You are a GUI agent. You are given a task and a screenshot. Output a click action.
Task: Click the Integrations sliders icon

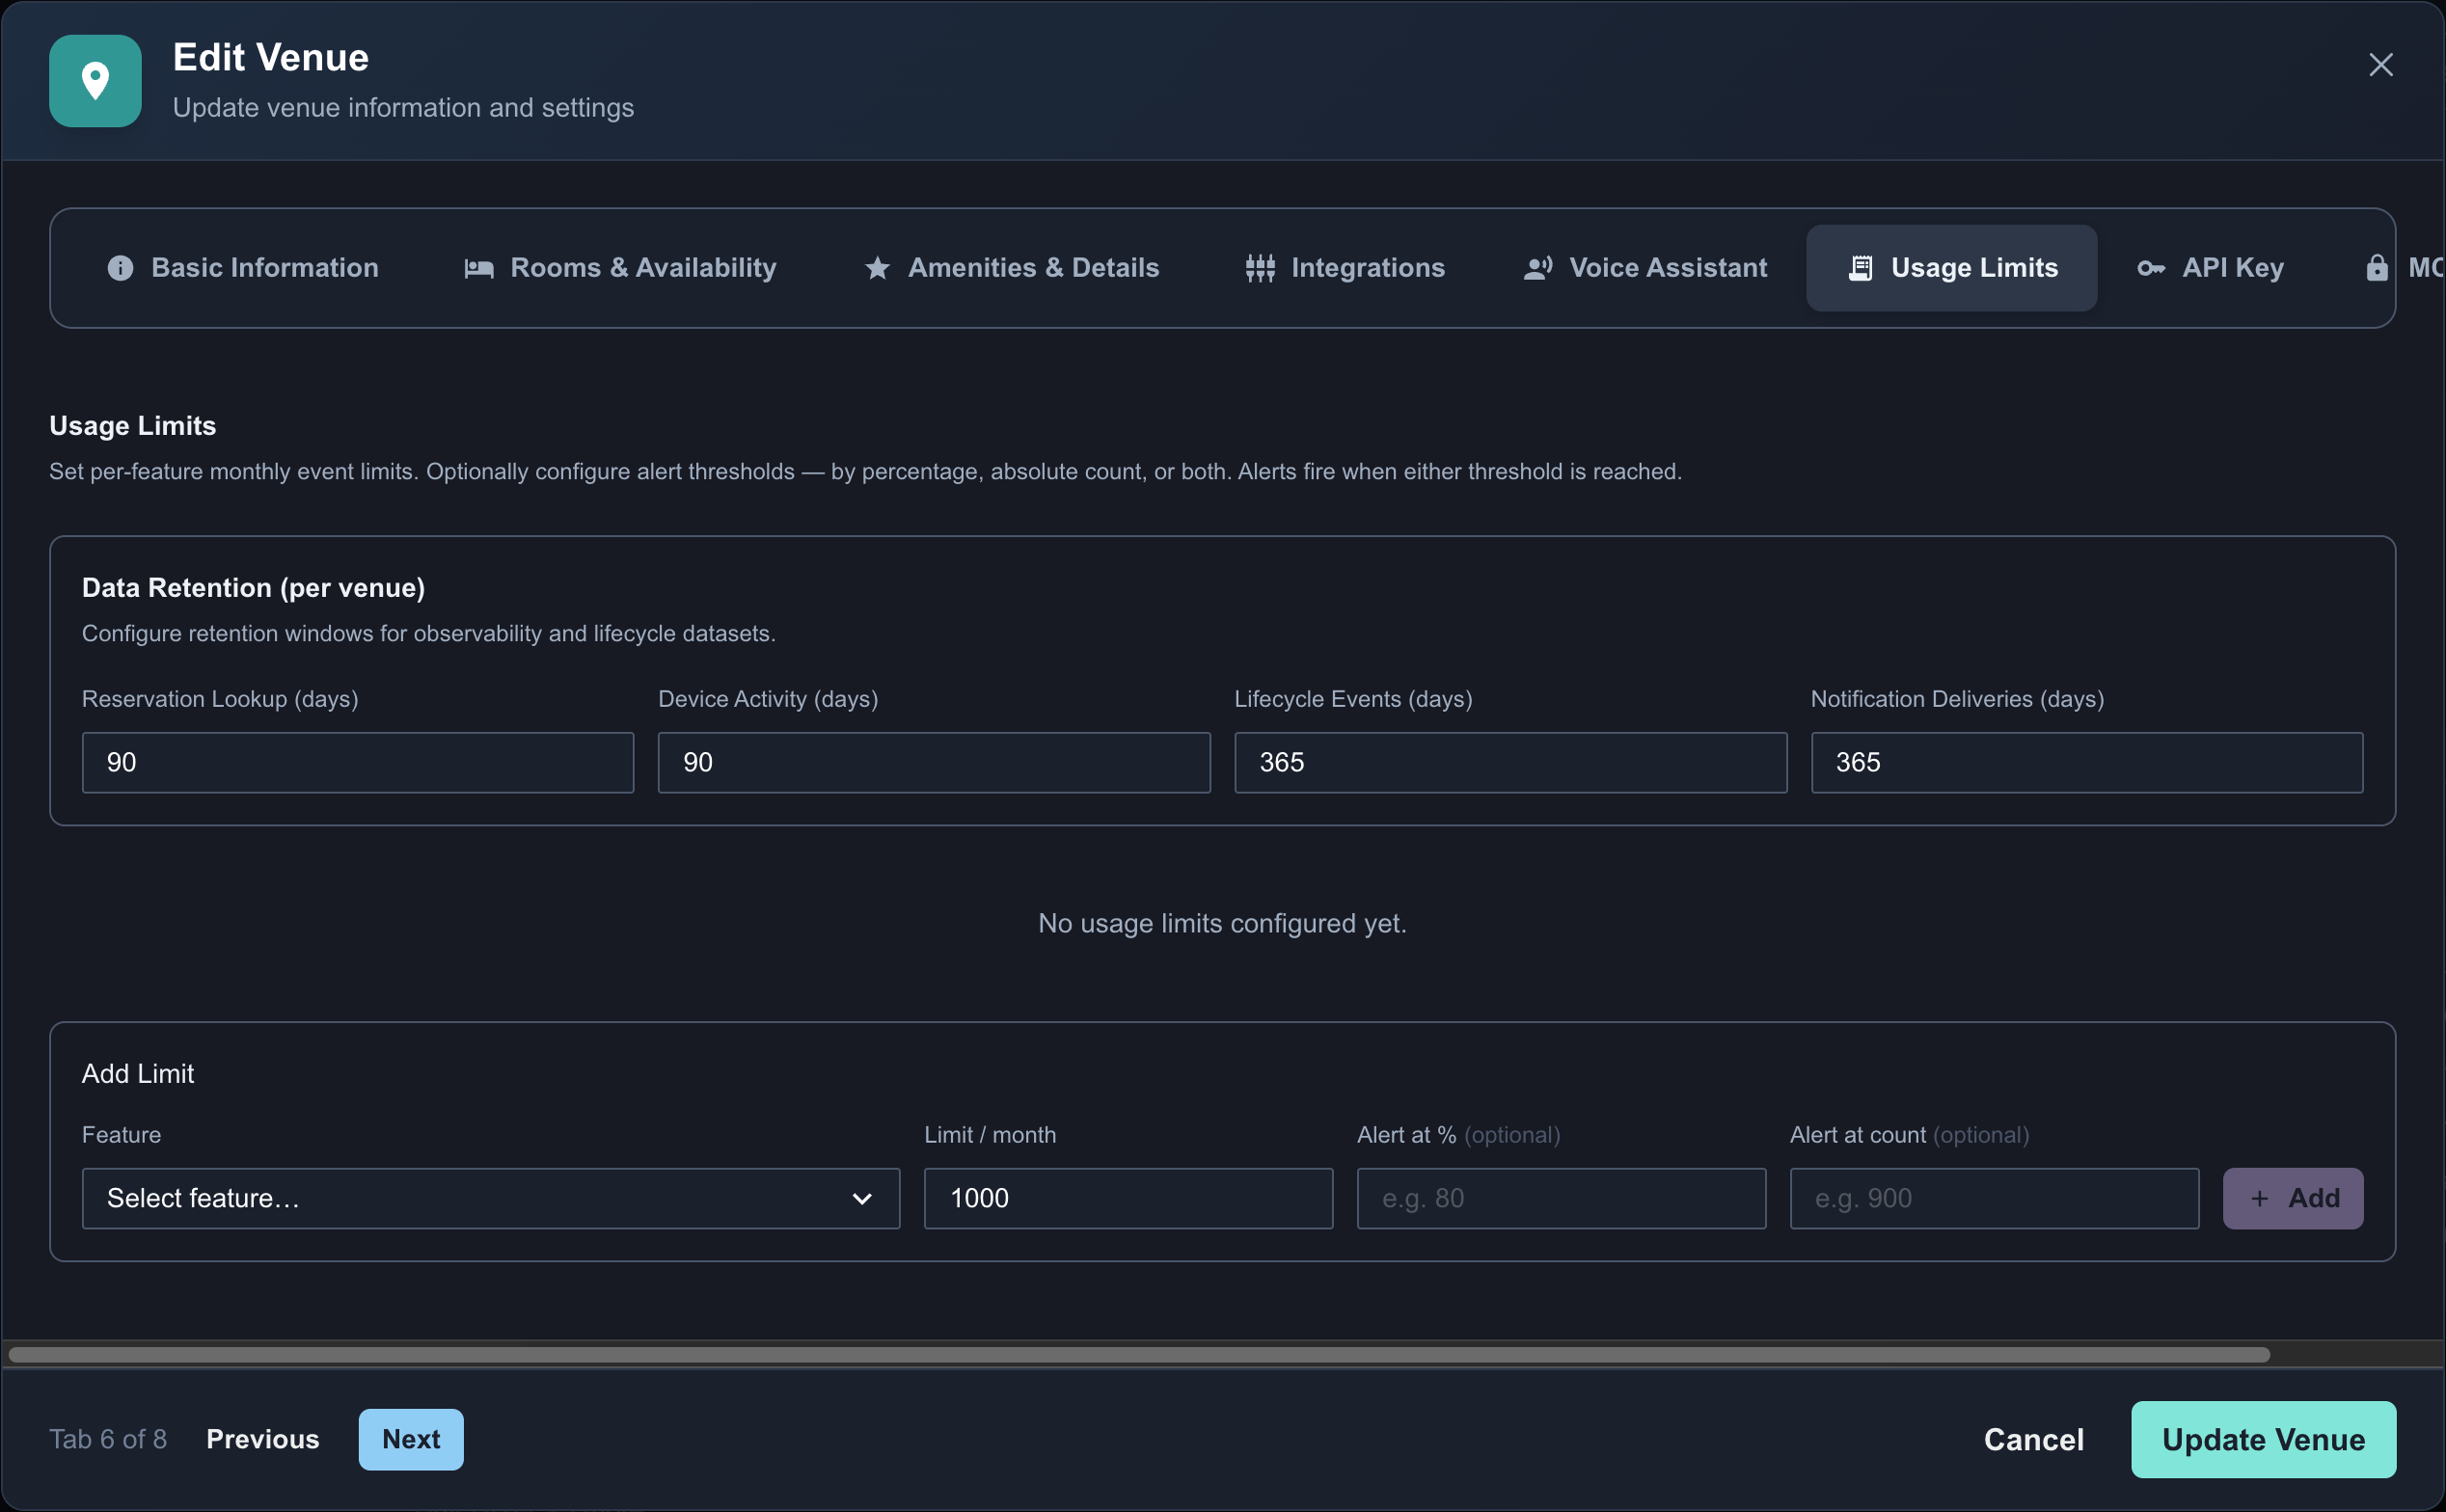point(1260,268)
